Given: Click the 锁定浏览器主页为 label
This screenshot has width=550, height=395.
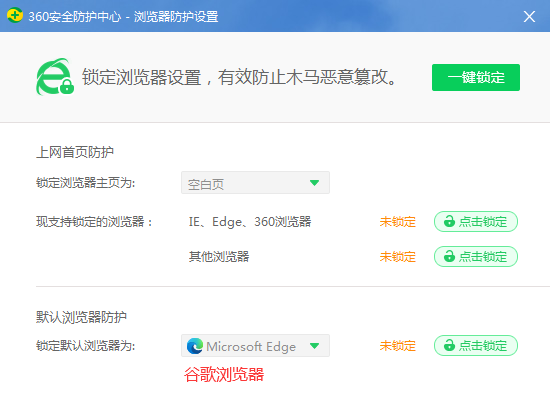Looking at the screenshot, I should pyautogui.click(x=86, y=183).
